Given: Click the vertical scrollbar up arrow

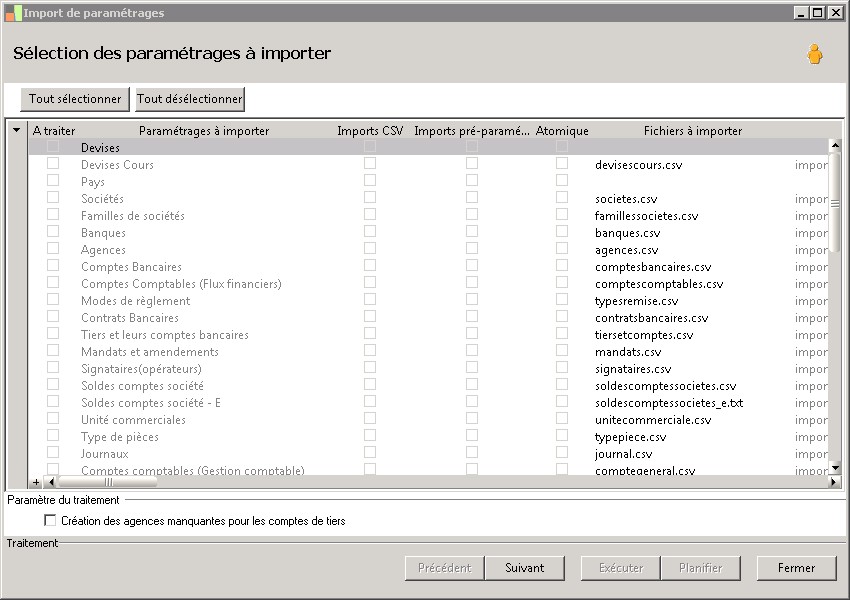Looking at the screenshot, I should tap(835, 147).
